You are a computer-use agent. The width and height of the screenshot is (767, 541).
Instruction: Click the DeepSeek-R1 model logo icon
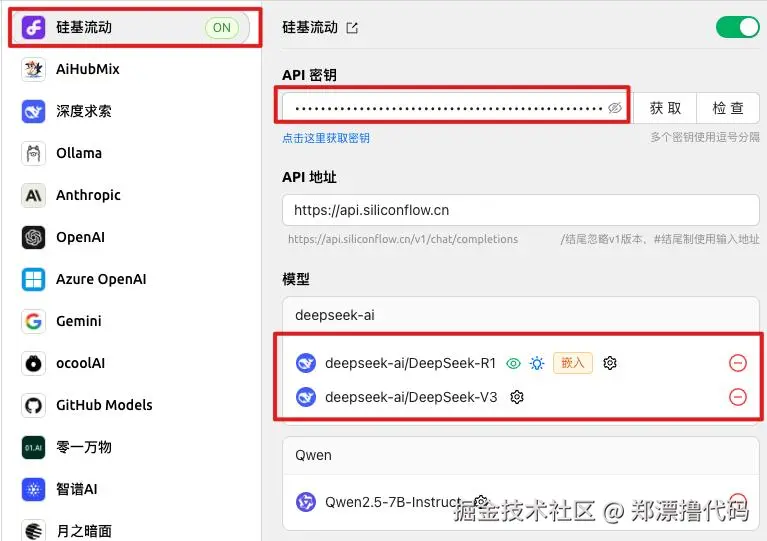pyautogui.click(x=306, y=363)
